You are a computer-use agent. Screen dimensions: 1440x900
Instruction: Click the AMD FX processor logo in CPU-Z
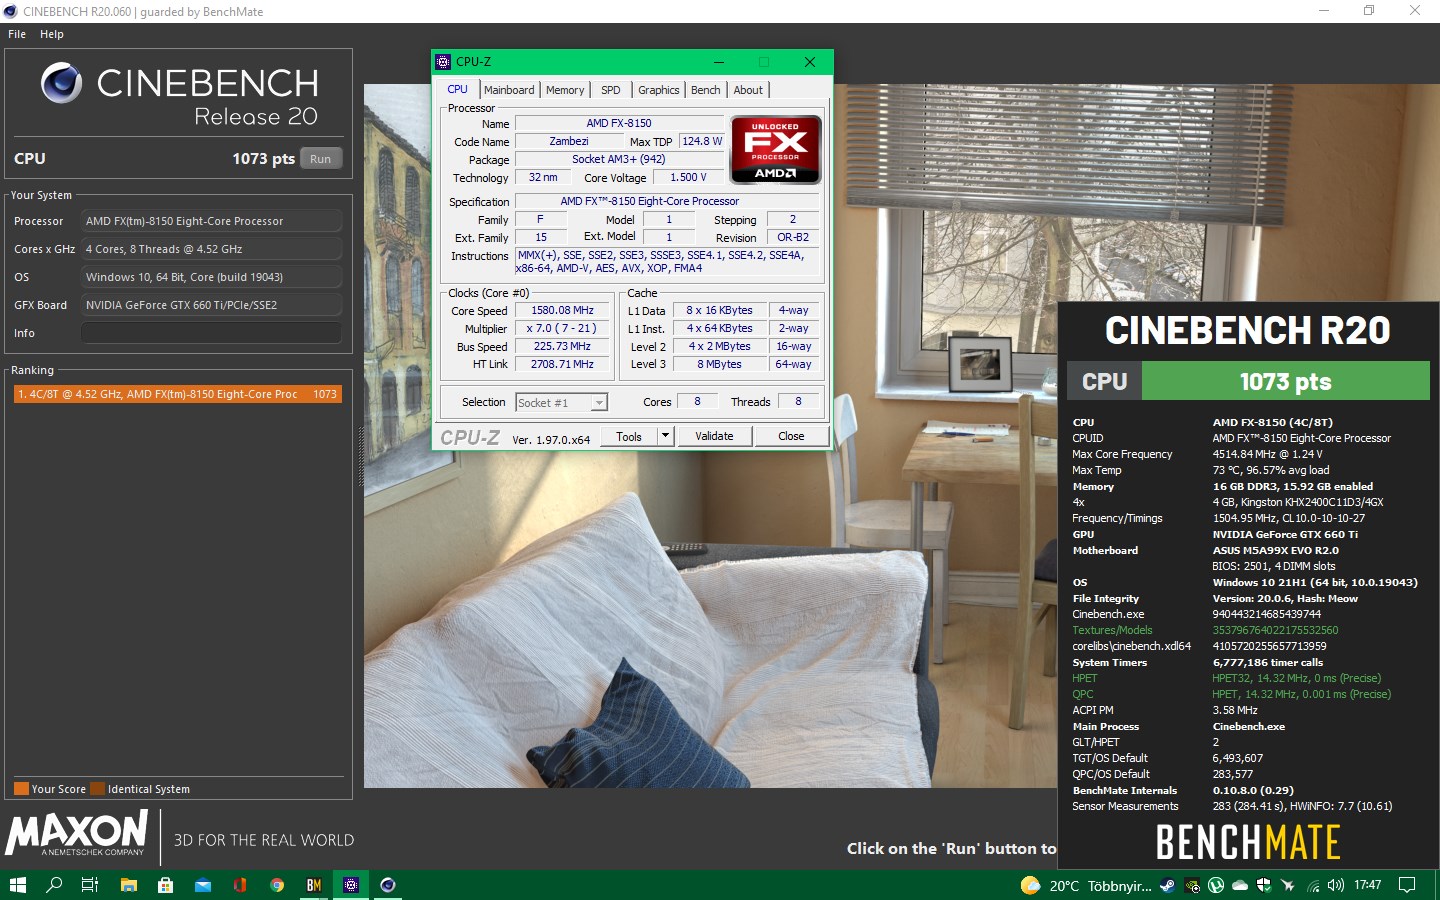coord(775,150)
